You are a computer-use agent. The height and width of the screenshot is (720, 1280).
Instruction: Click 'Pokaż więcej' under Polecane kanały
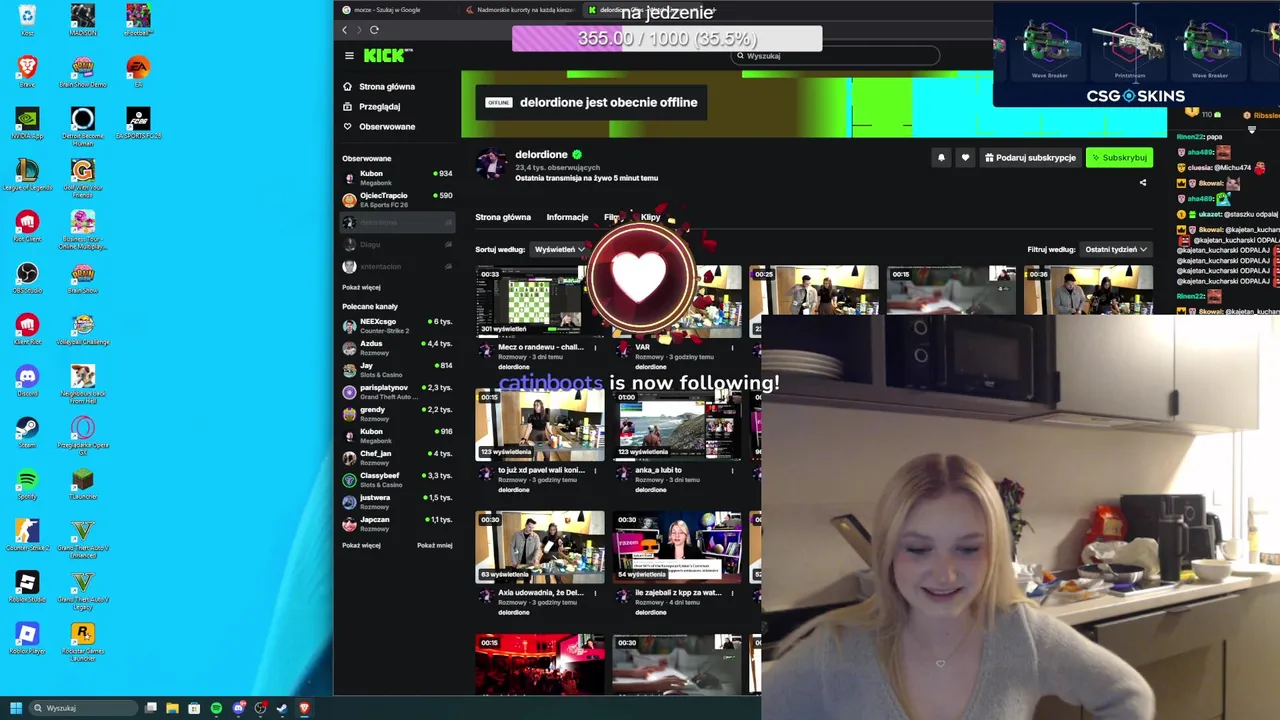(361, 545)
